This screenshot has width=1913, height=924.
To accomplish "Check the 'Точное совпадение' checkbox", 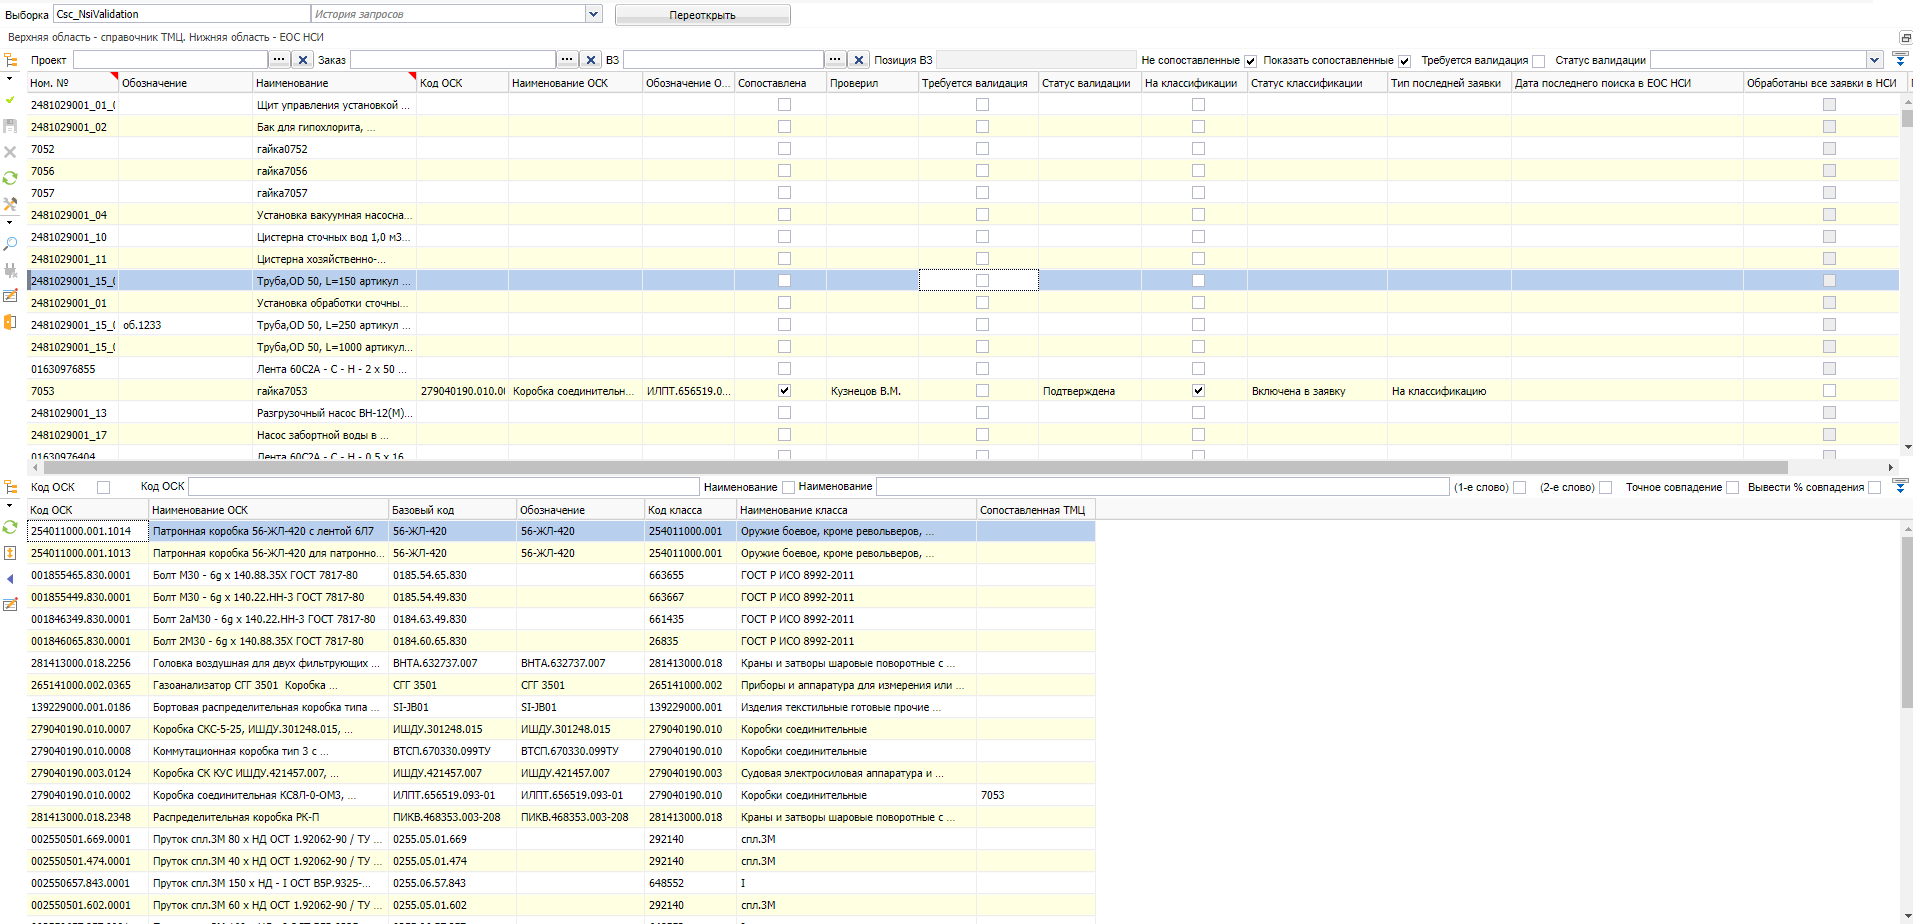I will 1732,488.
